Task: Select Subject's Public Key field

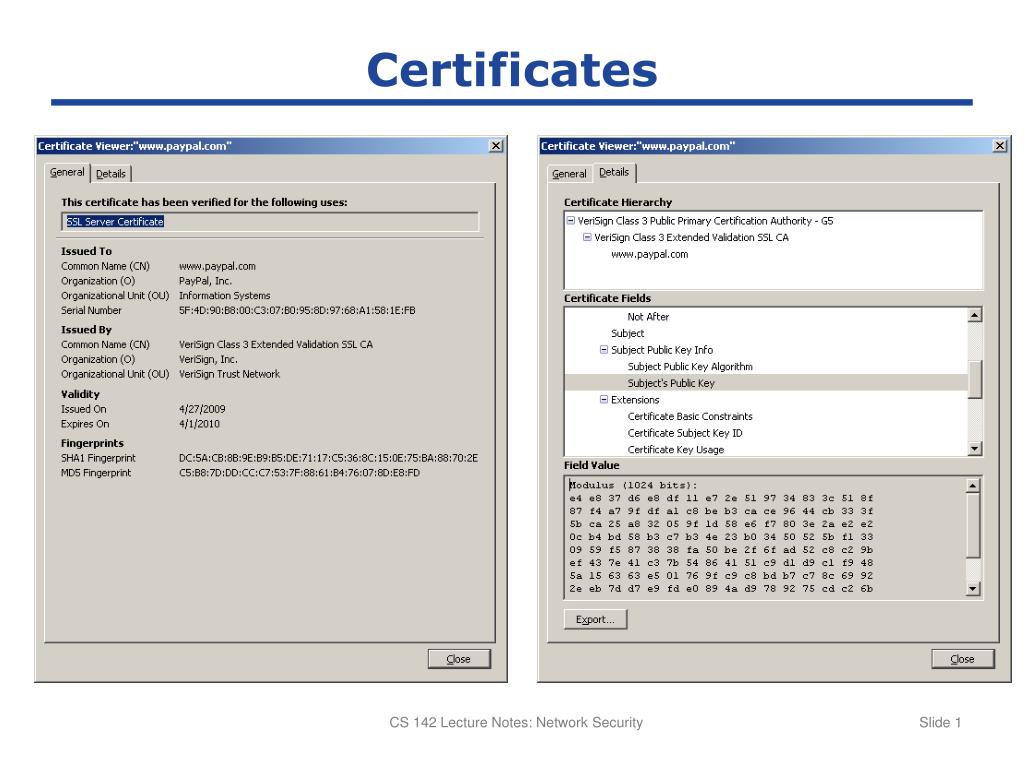Action: pyautogui.click(x=765, y=383)
